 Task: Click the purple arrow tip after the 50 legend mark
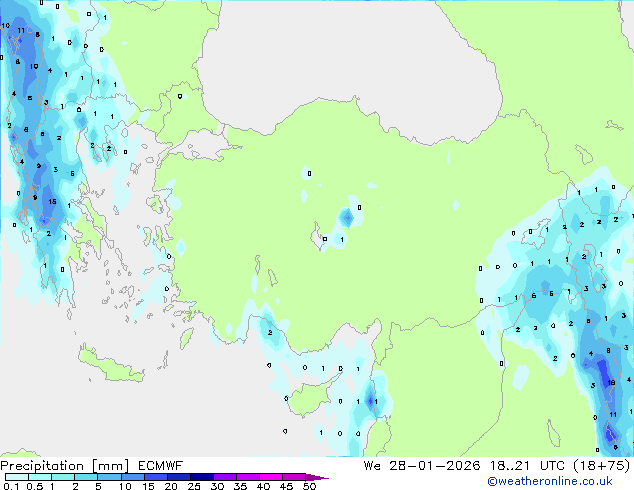tap(317, 477)
